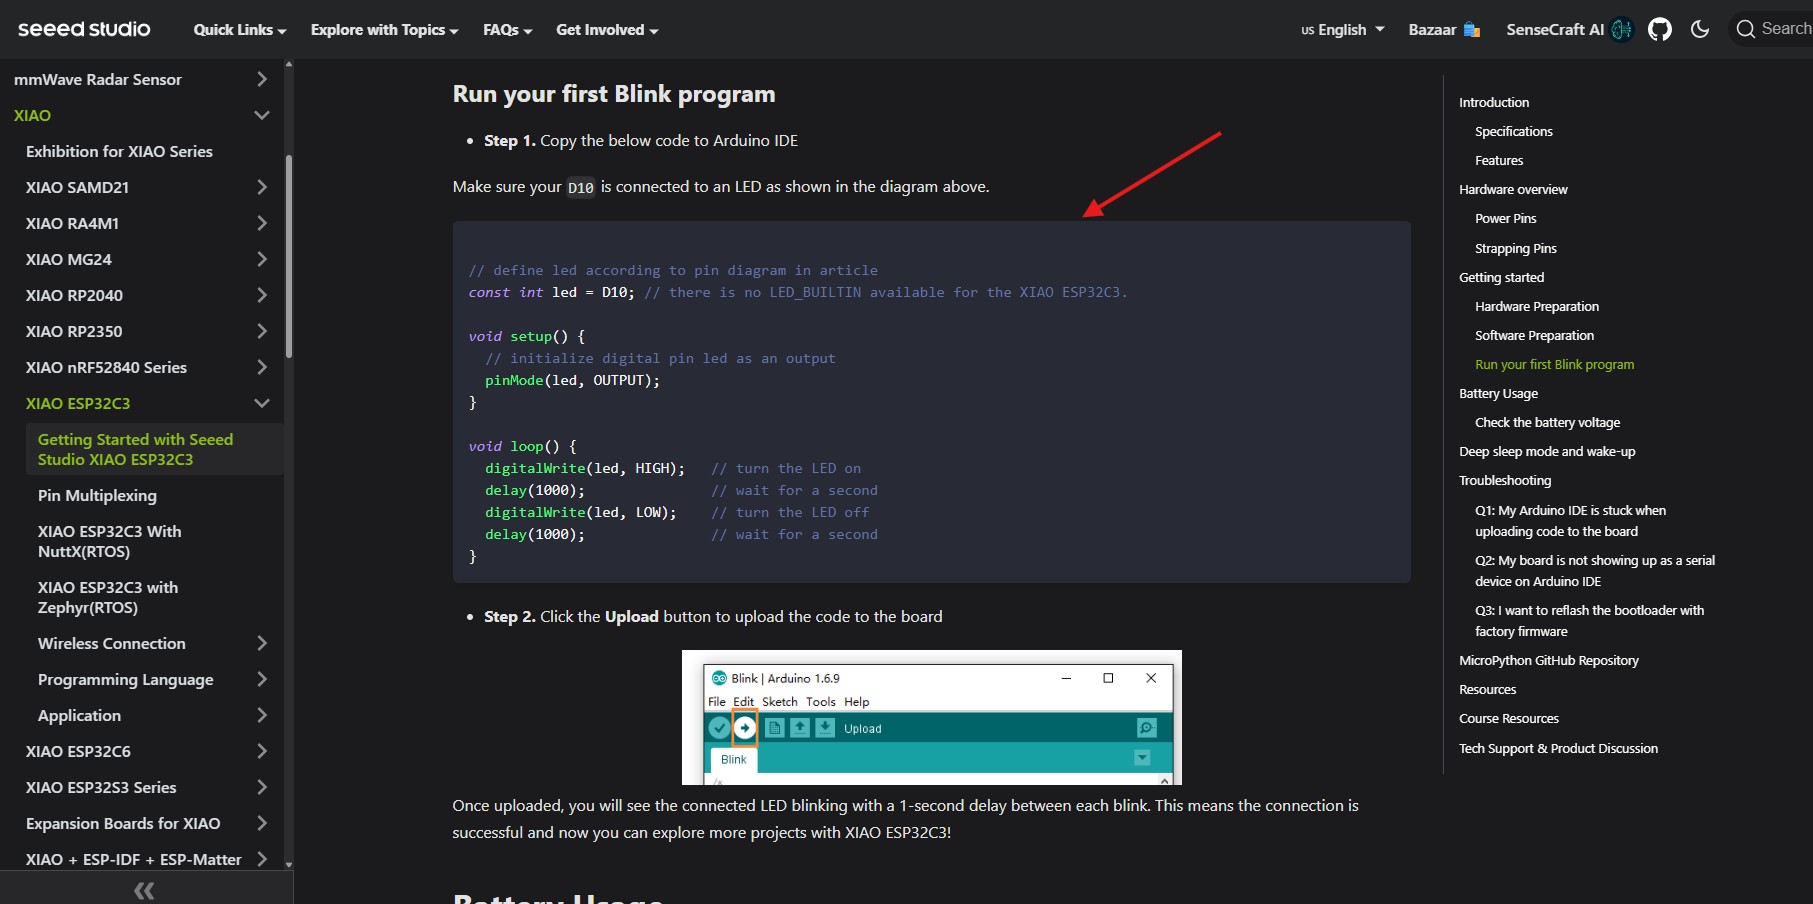The image size is (1813, 904).
Task: Collapse the XIAO section chevron
Action: coord(262,115)
